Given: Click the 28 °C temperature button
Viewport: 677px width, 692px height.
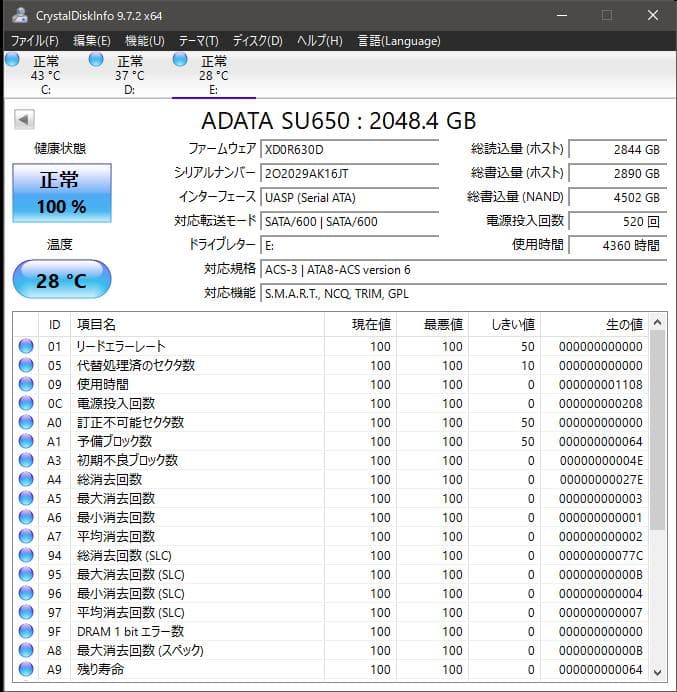Looking at the screenshot, I should (62, 279).
